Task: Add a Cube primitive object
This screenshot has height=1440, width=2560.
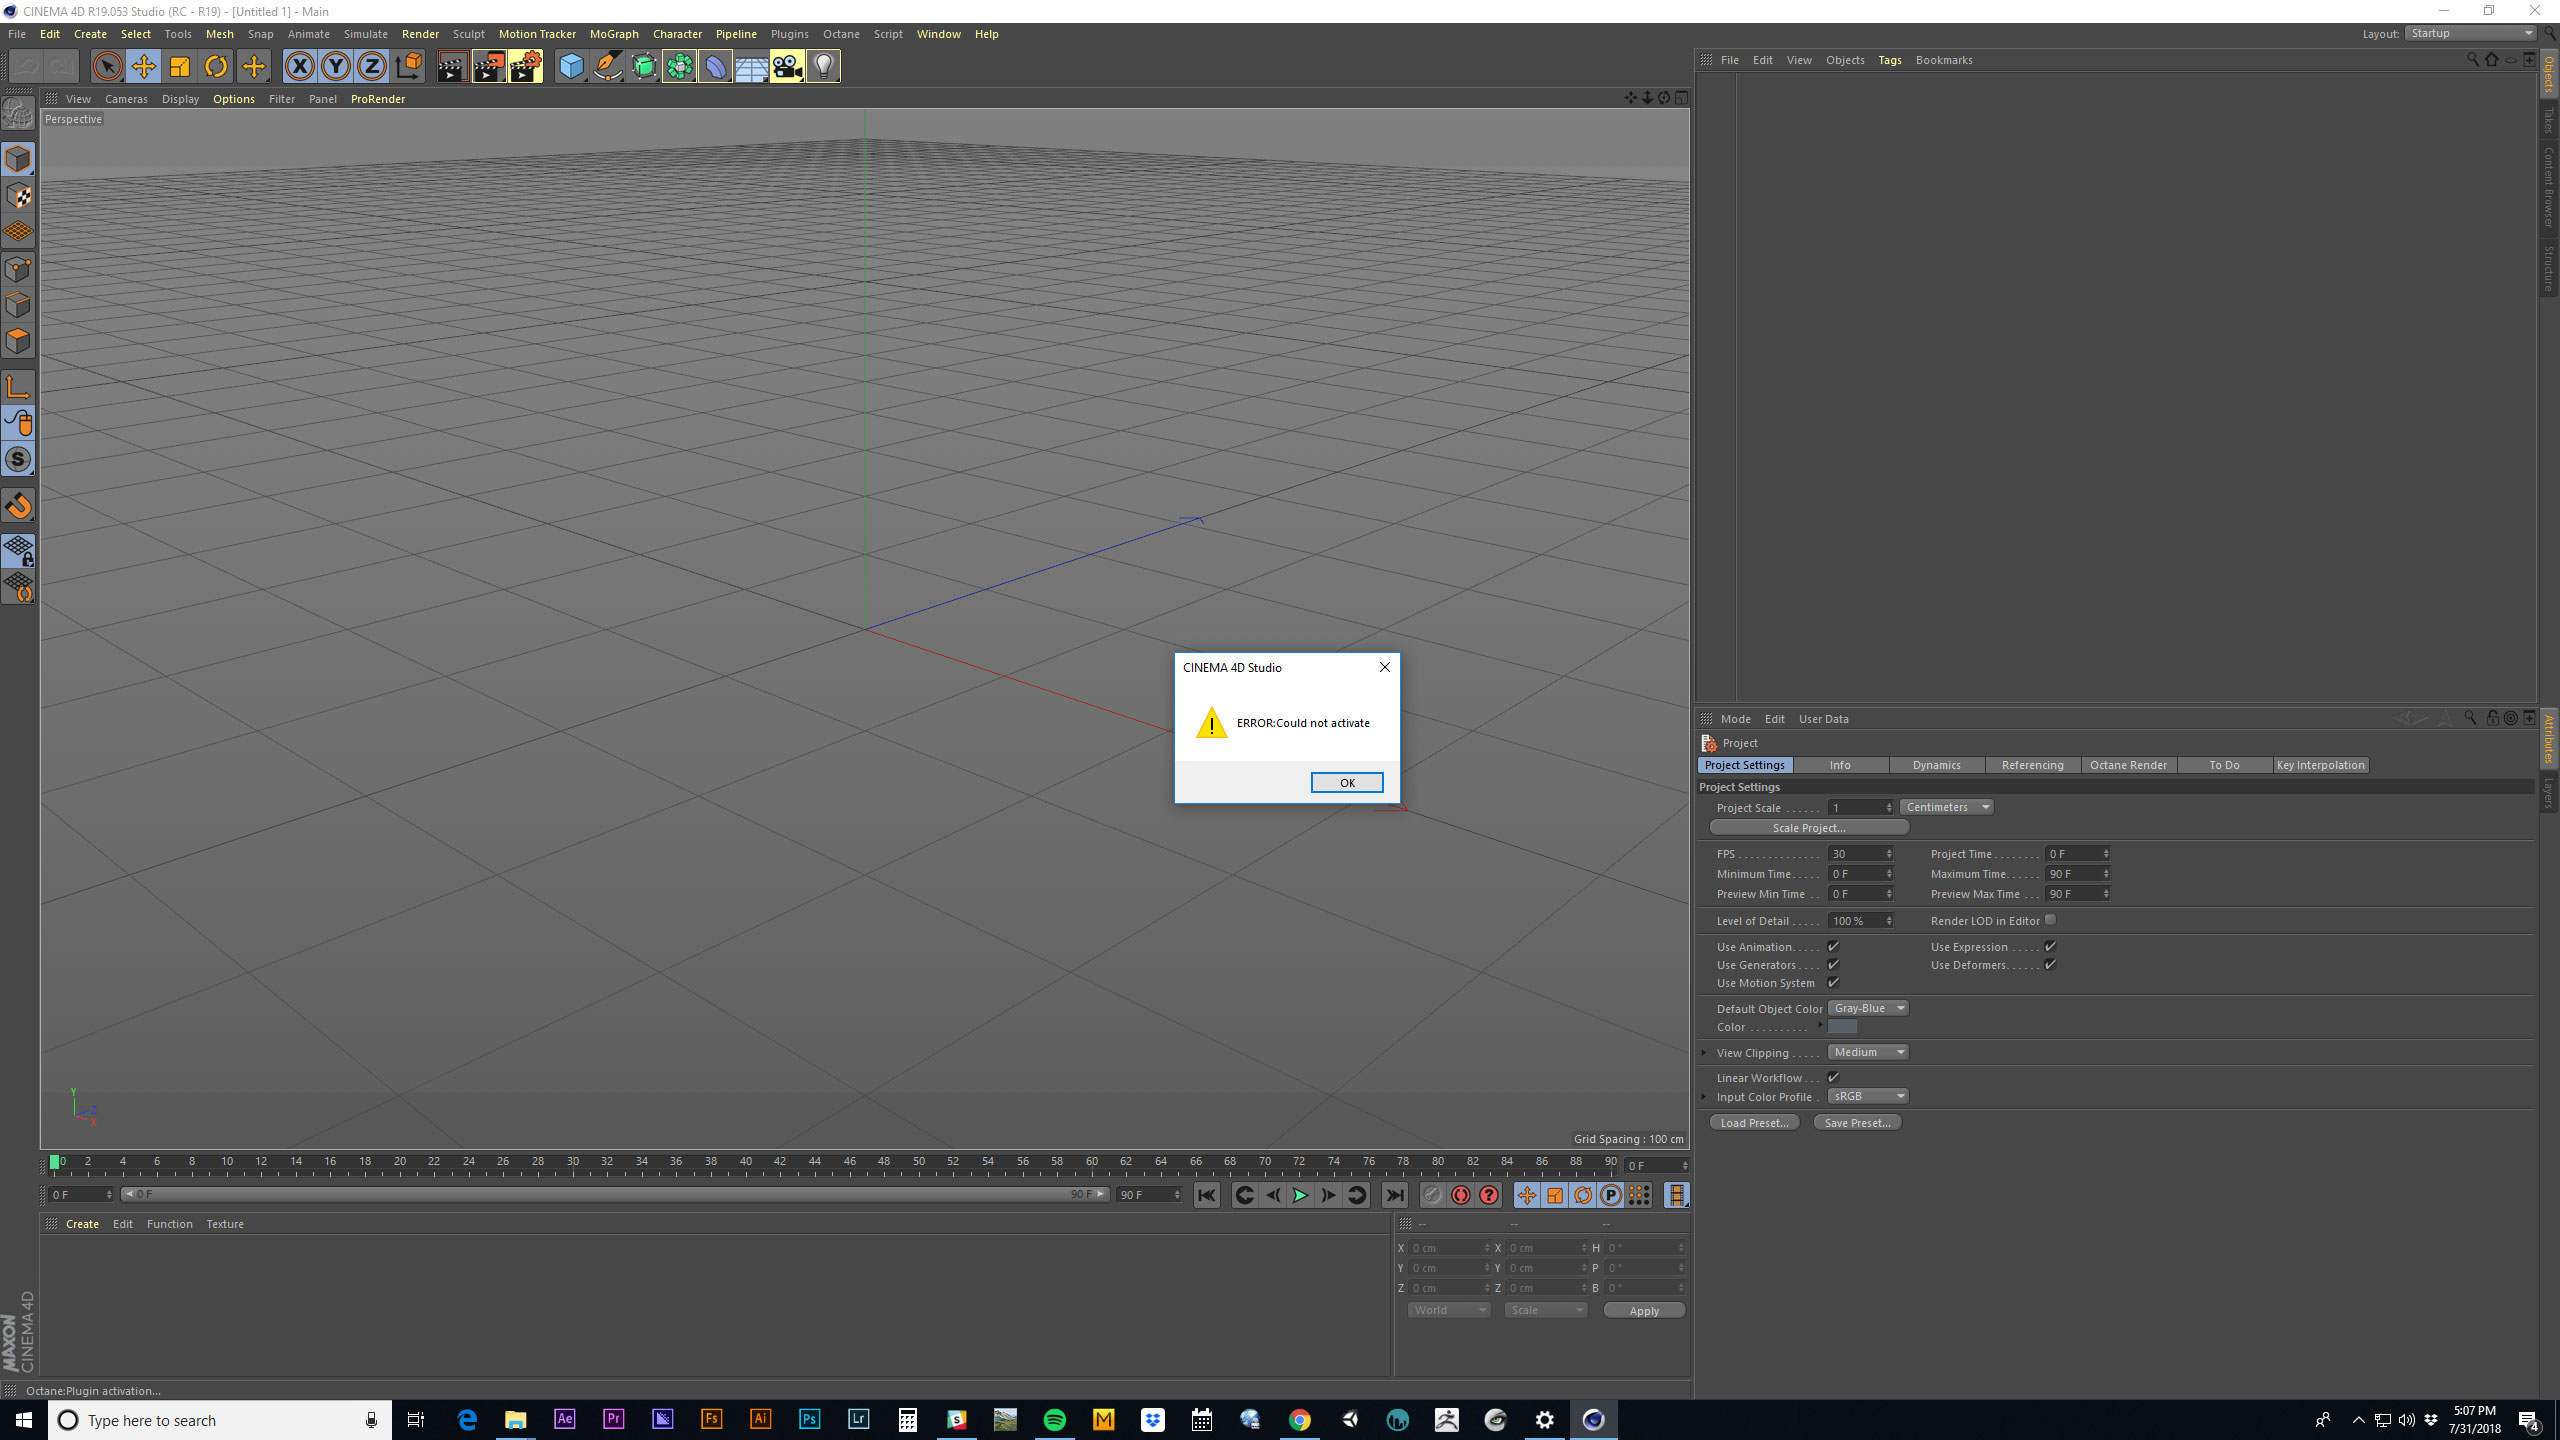Action: [x=571, y=67]
